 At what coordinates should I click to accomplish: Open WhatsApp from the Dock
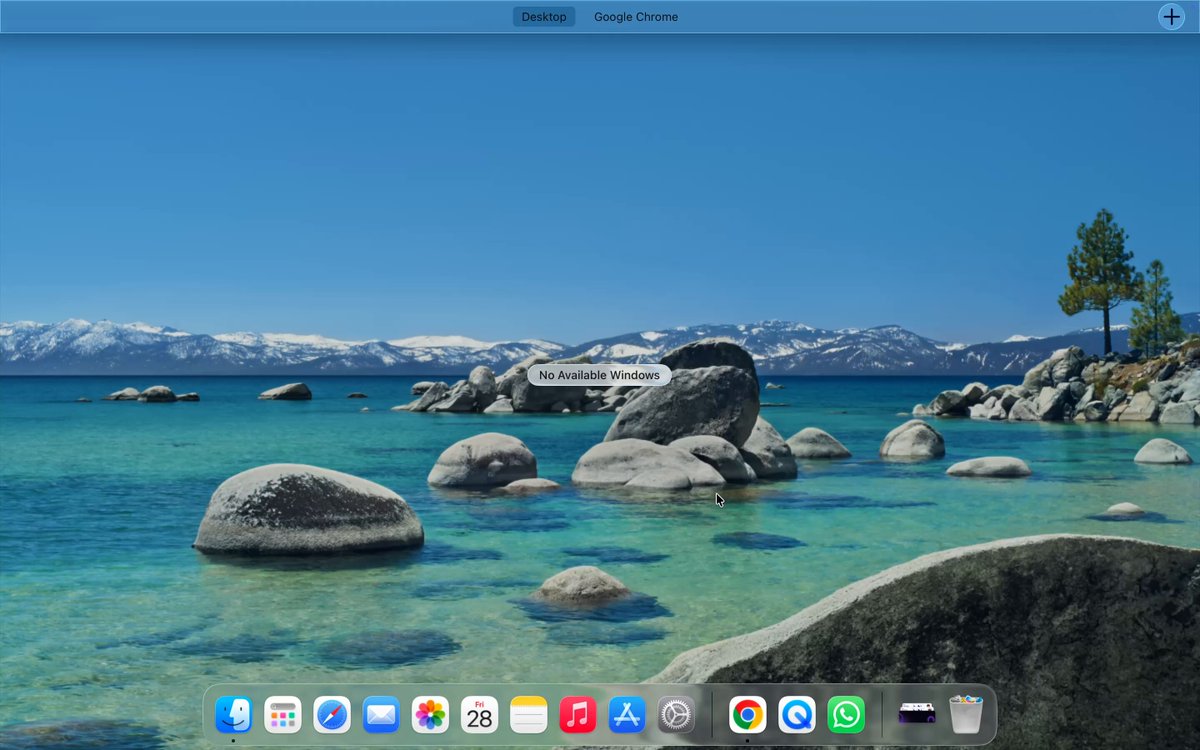tap(846, 715)
